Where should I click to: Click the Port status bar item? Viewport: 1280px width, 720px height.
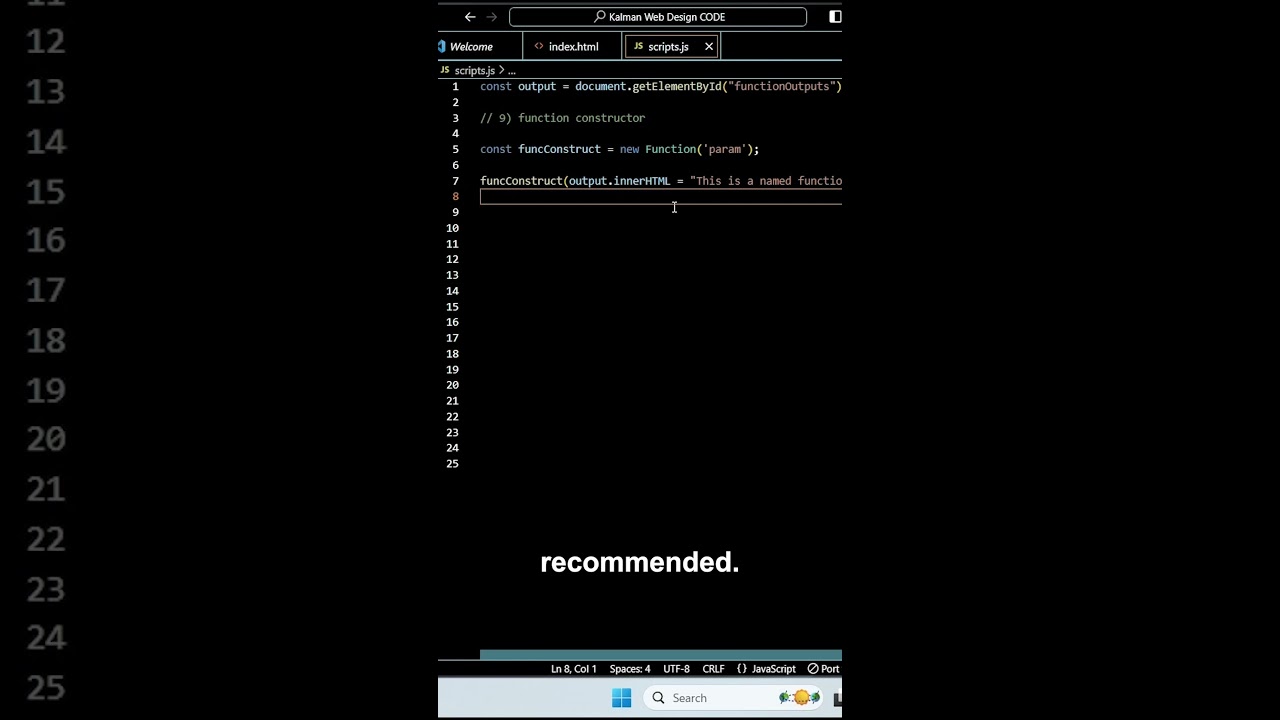pos(824,669)
